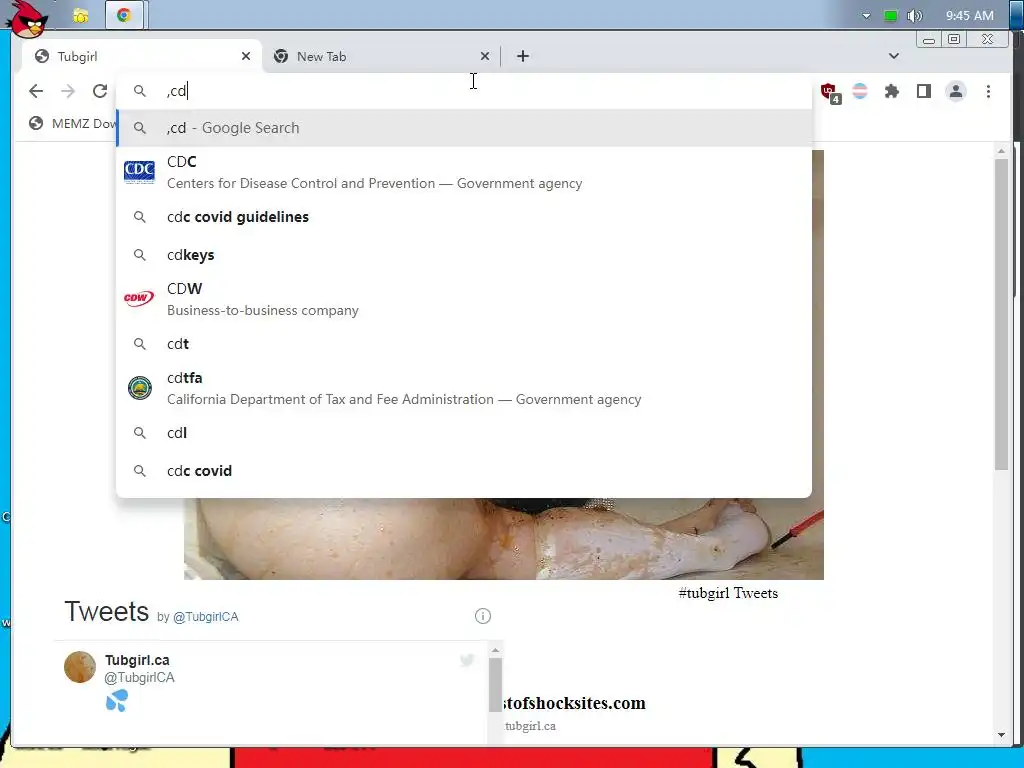Open the Chrome three-dot menu

pos(988,91)
